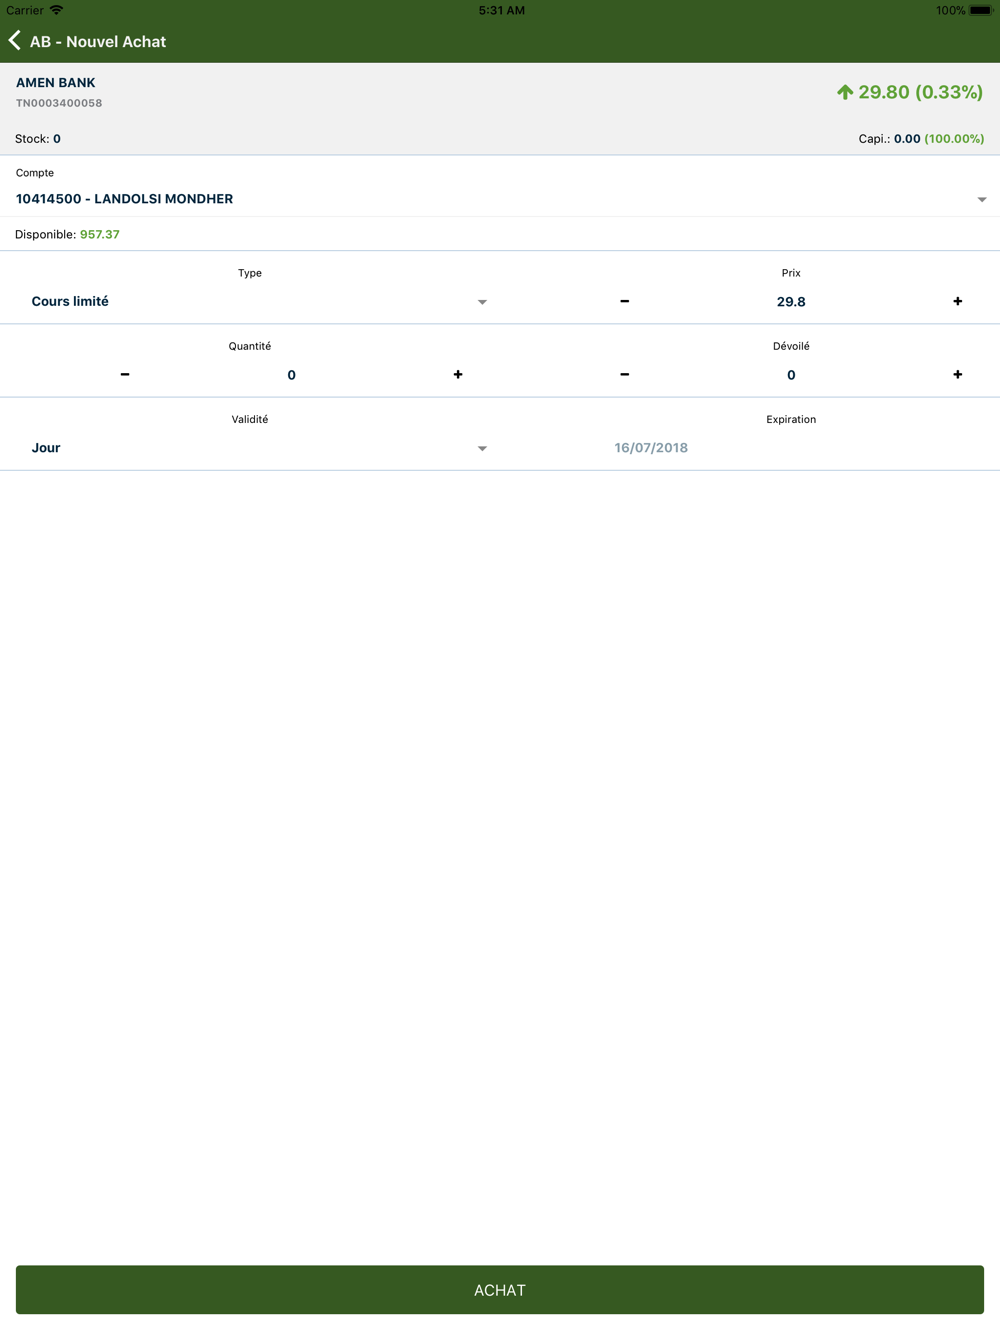This screenshot has width=1000, height=1334.
Task: Edit the Prix field showing 29.8
Action: pos(791,301)
